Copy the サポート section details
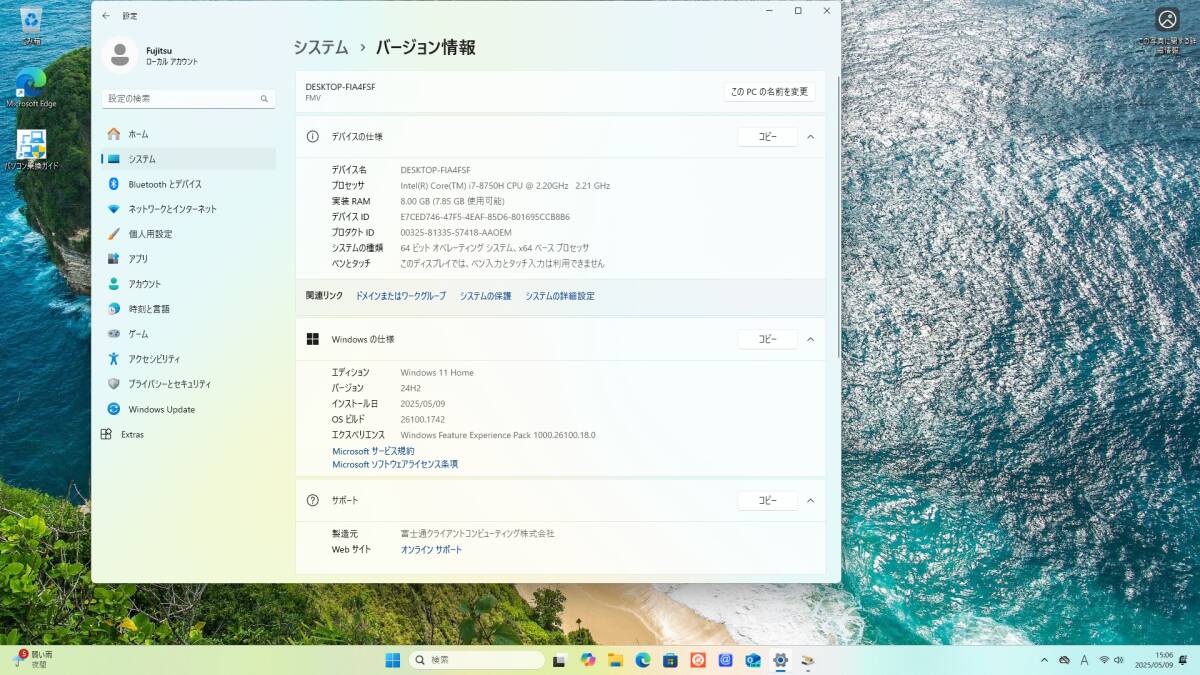Screen dimensions: 1200x675 (767, 500)
